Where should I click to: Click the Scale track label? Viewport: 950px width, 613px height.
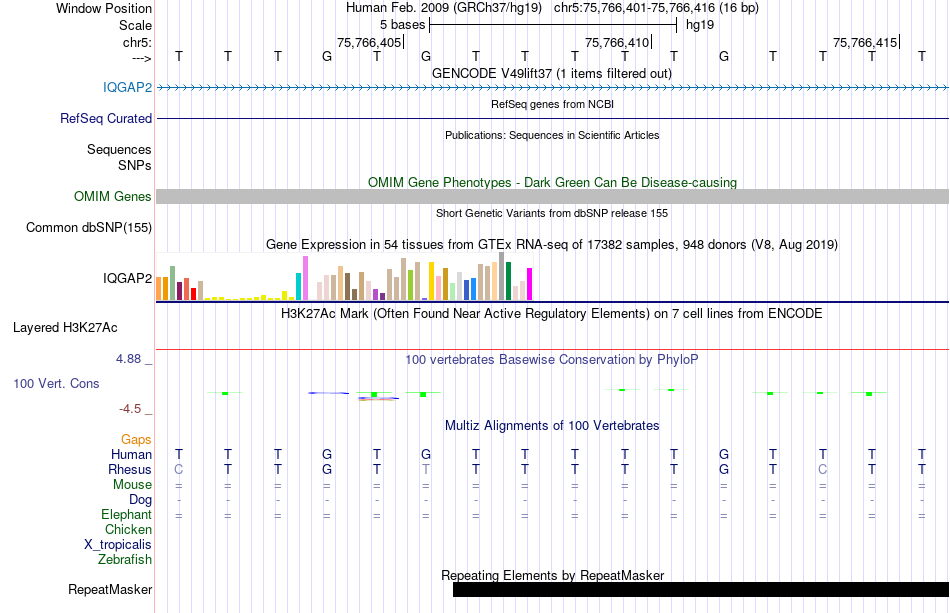(x=135, y=25)
